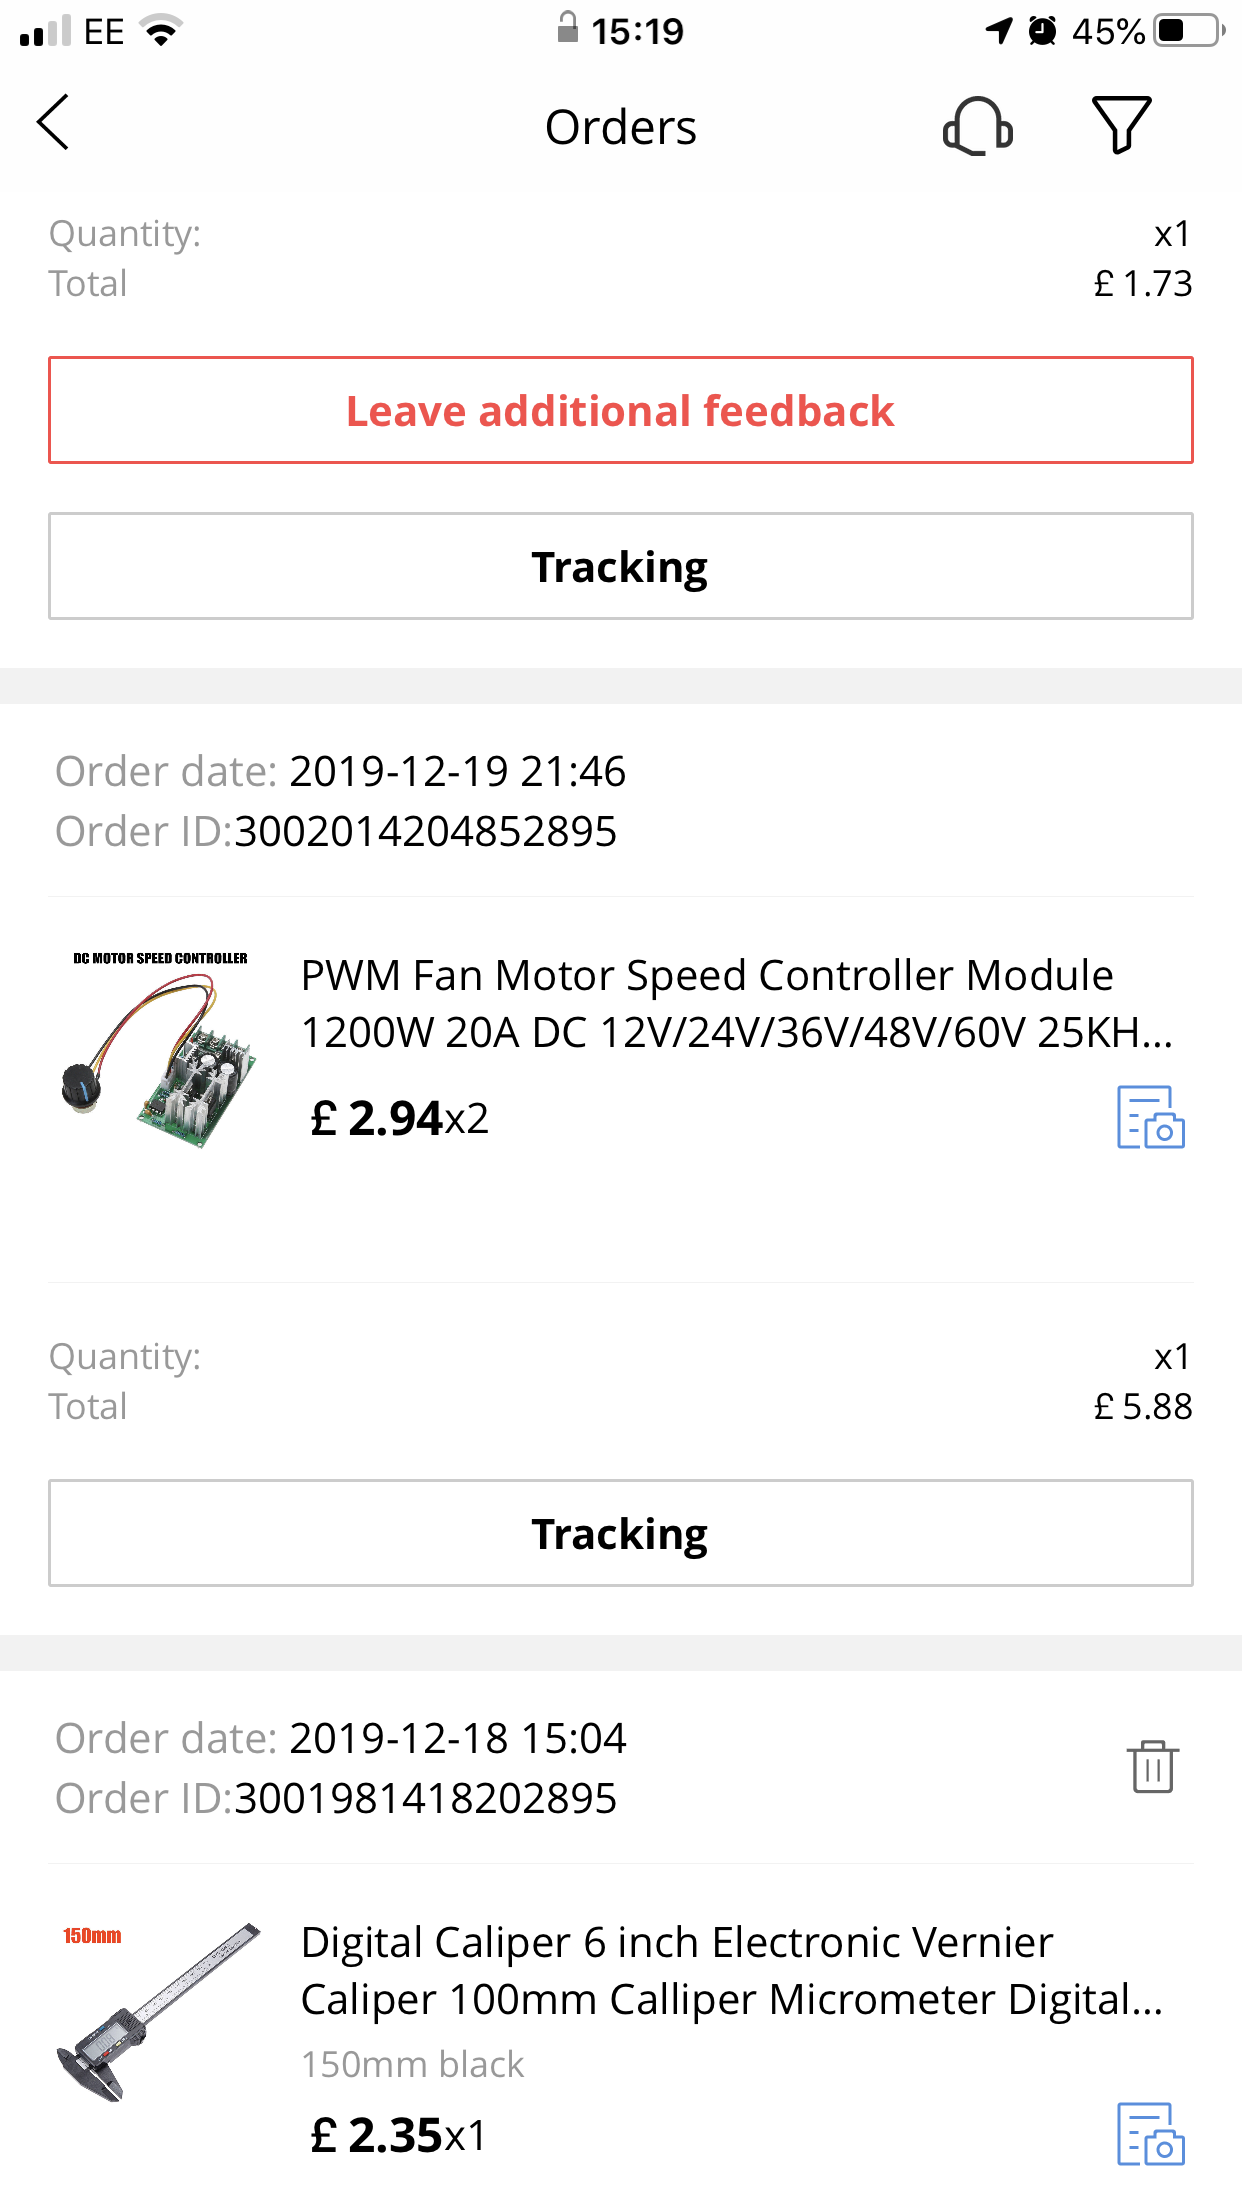Open Tracking for the £5.88 order
The height and width of the screenshot is (2208, 1242).
click(620, 1533)
